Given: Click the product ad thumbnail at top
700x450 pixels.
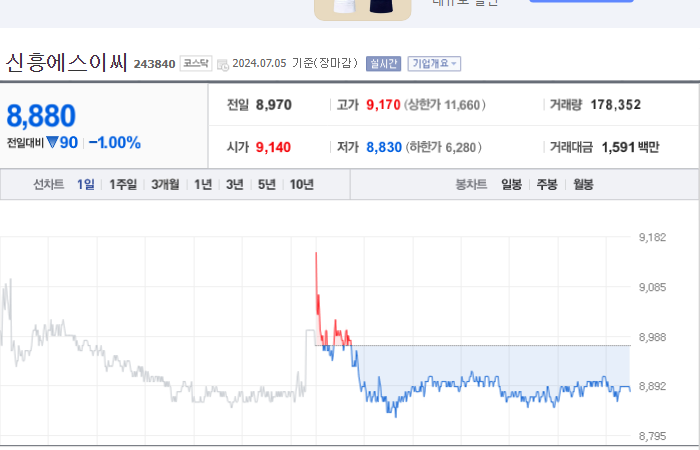Looking at the screenshot, I should 362,9.
